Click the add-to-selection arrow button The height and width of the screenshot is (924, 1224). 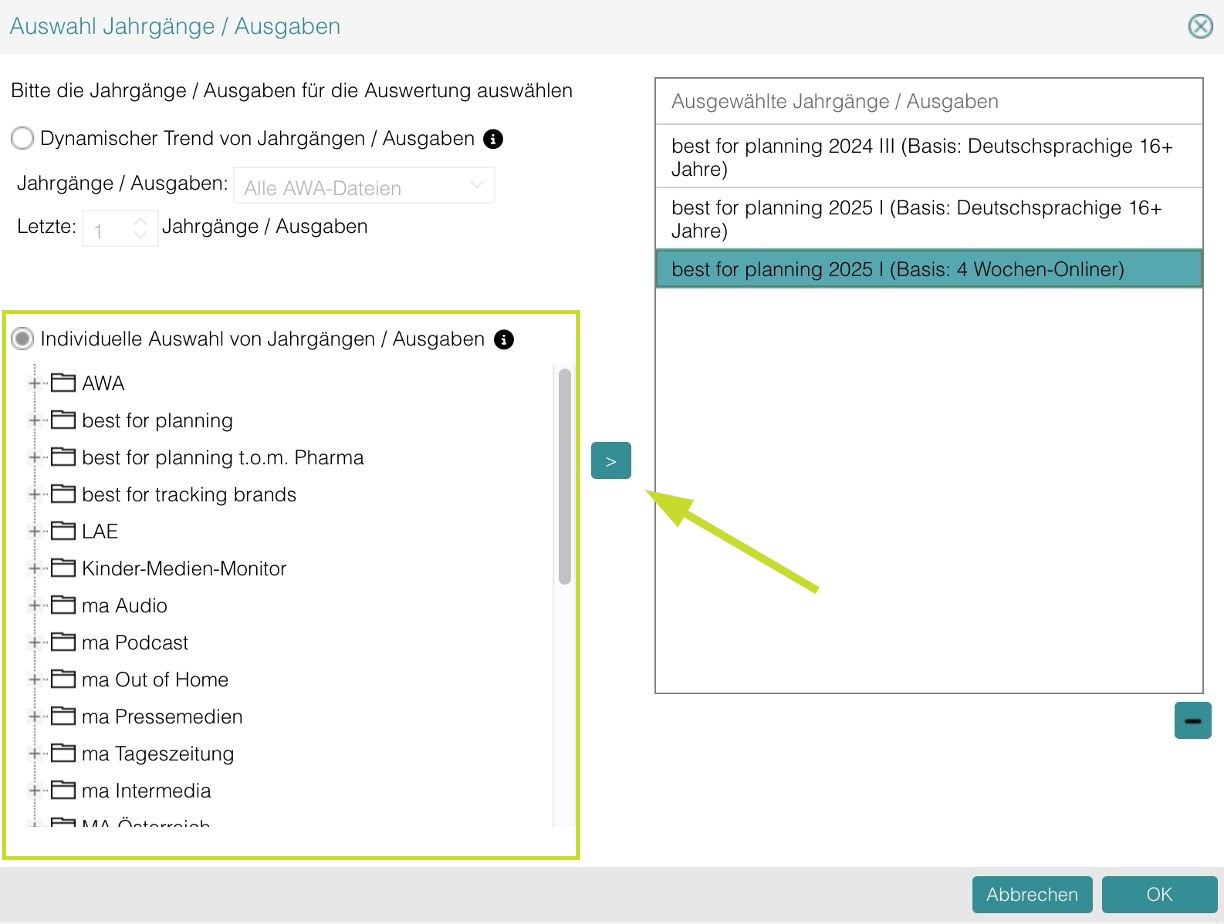(x=610, y=461)
